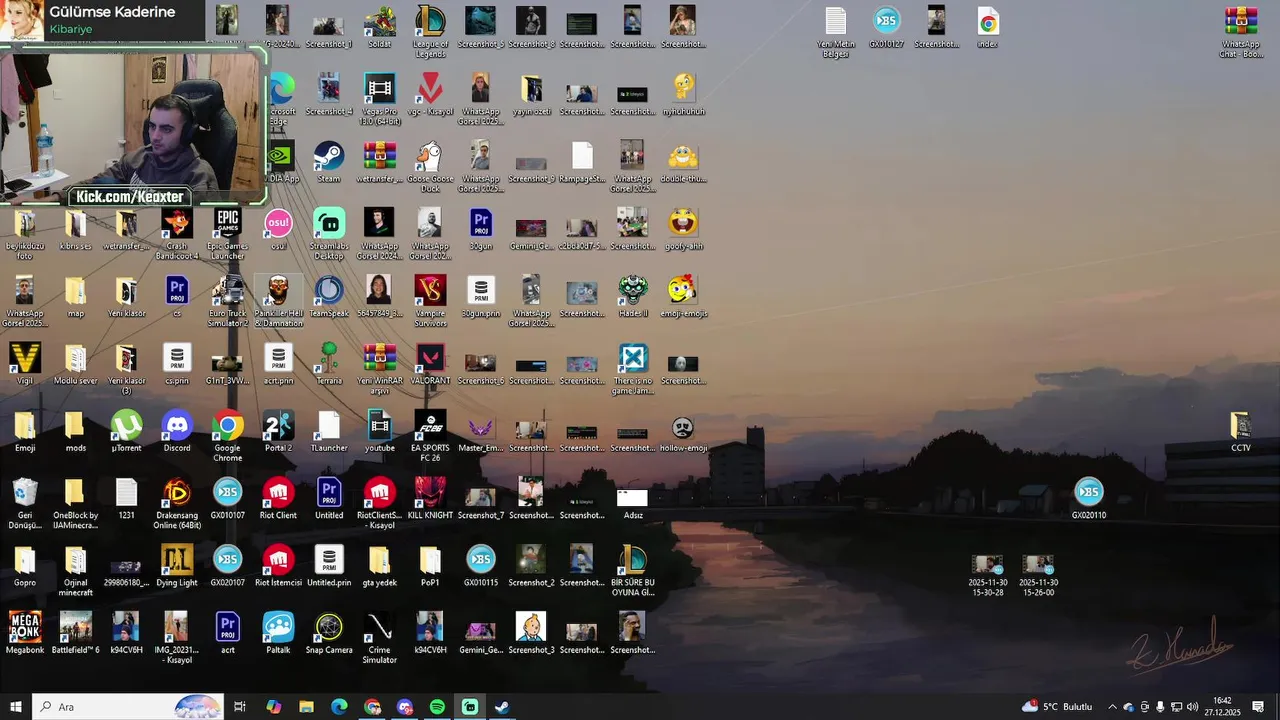
Task: Select Drakensang Online desktop icon
Action: click(x=177, y=503)
